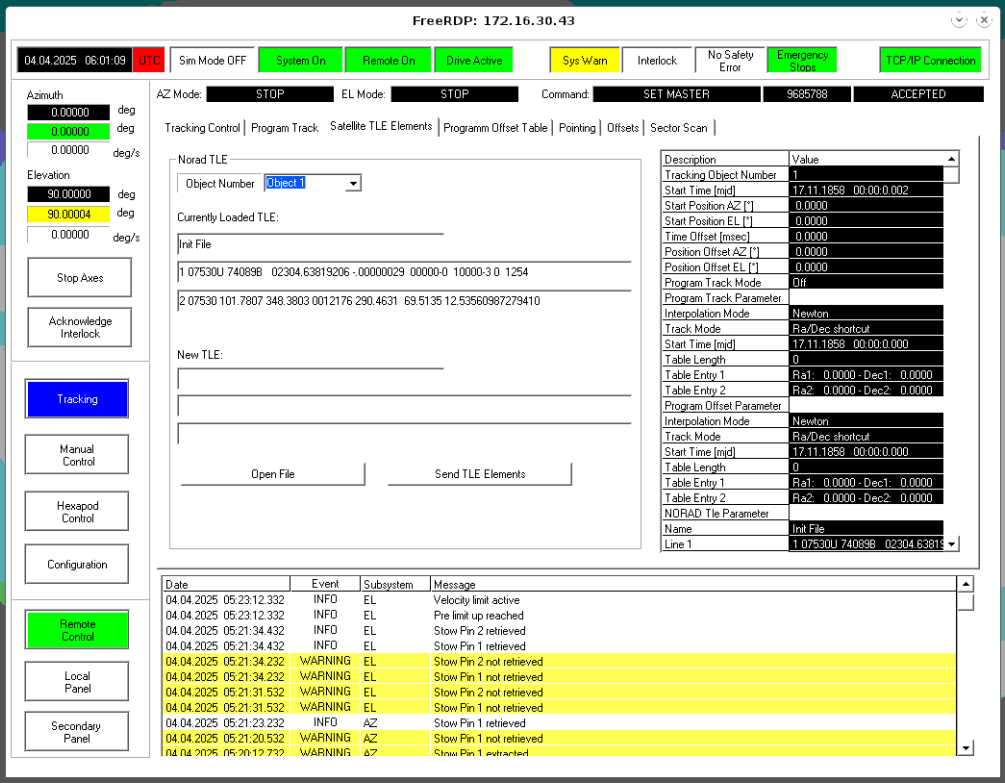
Task: Open the Configuration panel
Action: click(77, 564)
